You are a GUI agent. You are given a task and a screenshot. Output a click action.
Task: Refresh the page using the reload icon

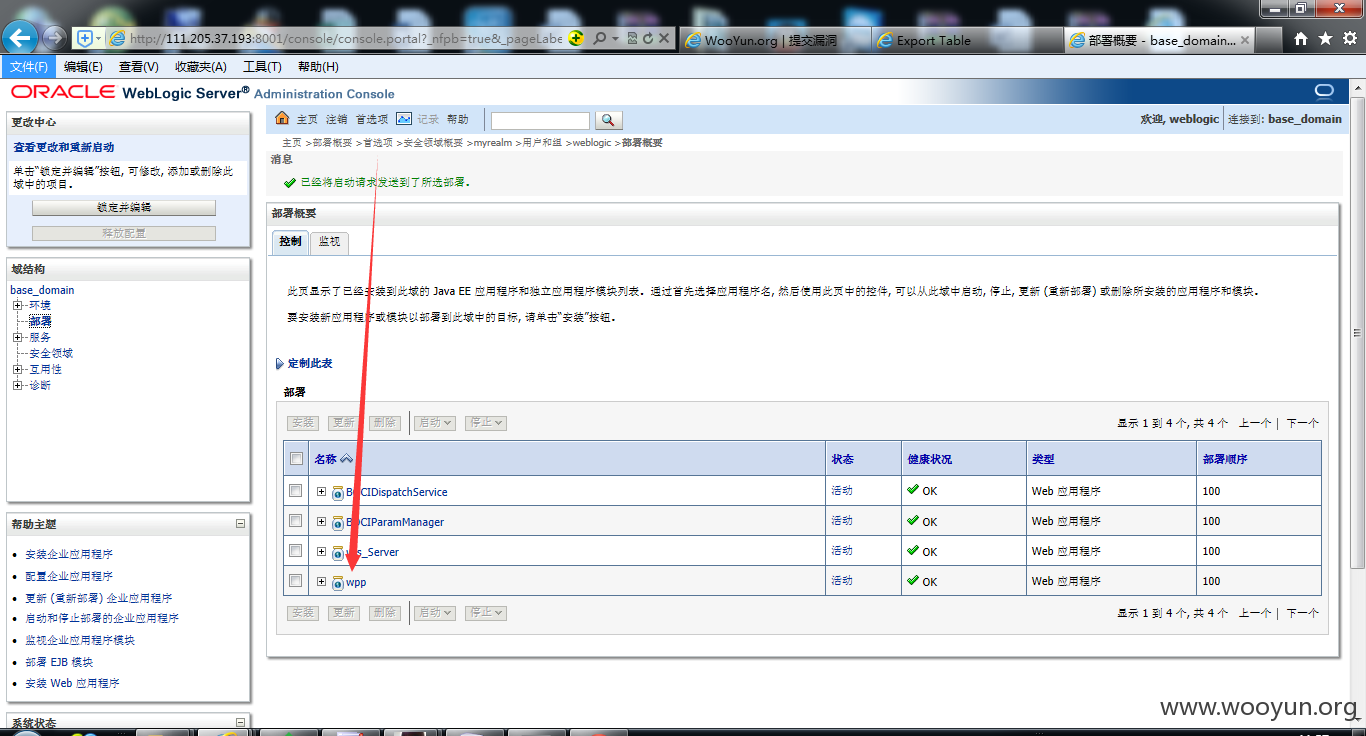[648, 38]
